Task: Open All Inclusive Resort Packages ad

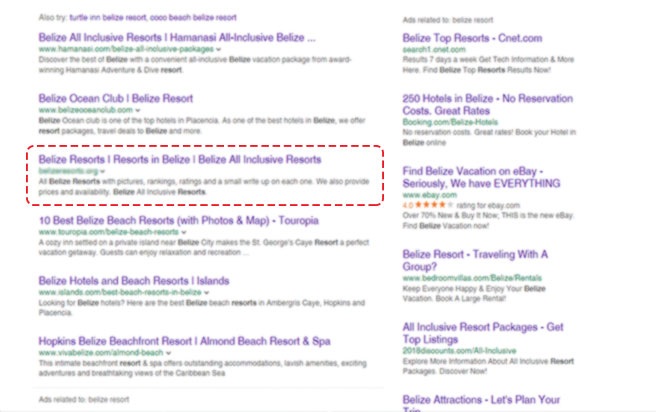Action: [483, 333]
